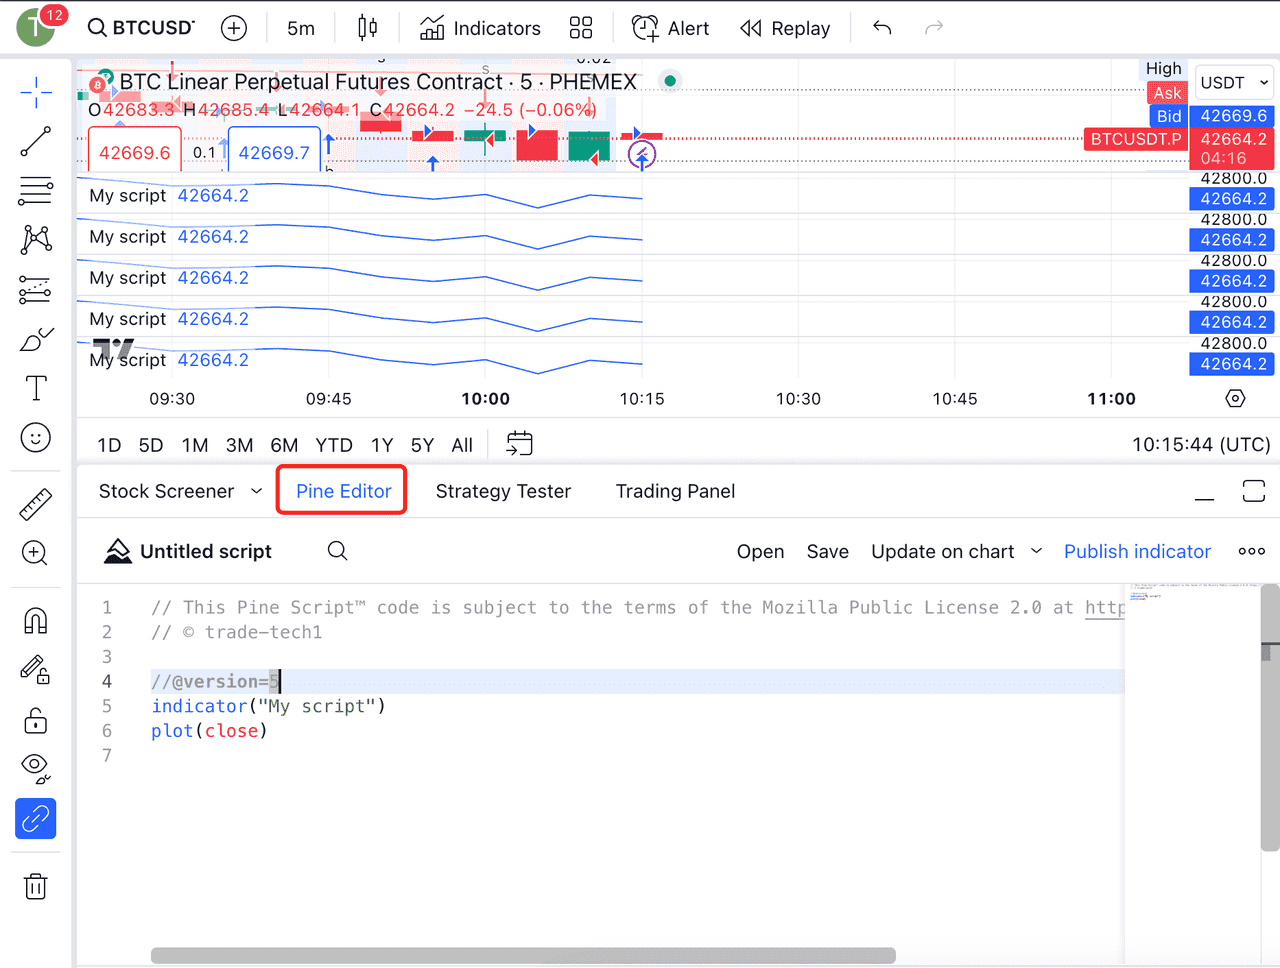This screenshot has width=1280, height=968.
Task: Open the Indicators dialog
Action: click(x=480, y=28)
